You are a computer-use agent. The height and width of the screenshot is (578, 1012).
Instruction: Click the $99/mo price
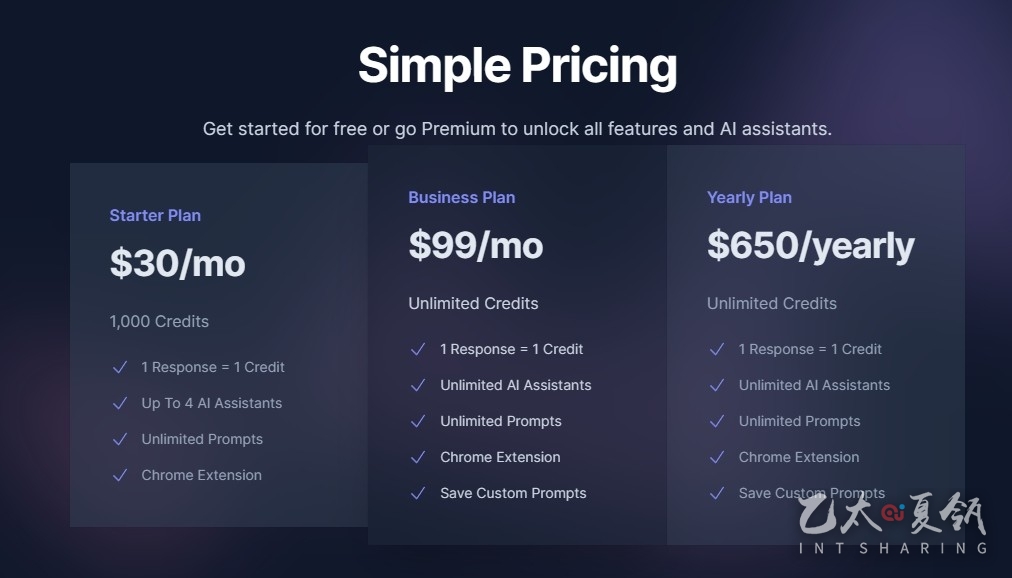click(476, 245)
